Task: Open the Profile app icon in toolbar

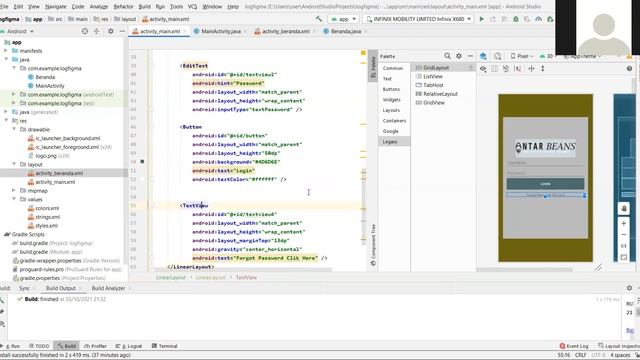Action: pyautogui.click(x=538, y=19)
